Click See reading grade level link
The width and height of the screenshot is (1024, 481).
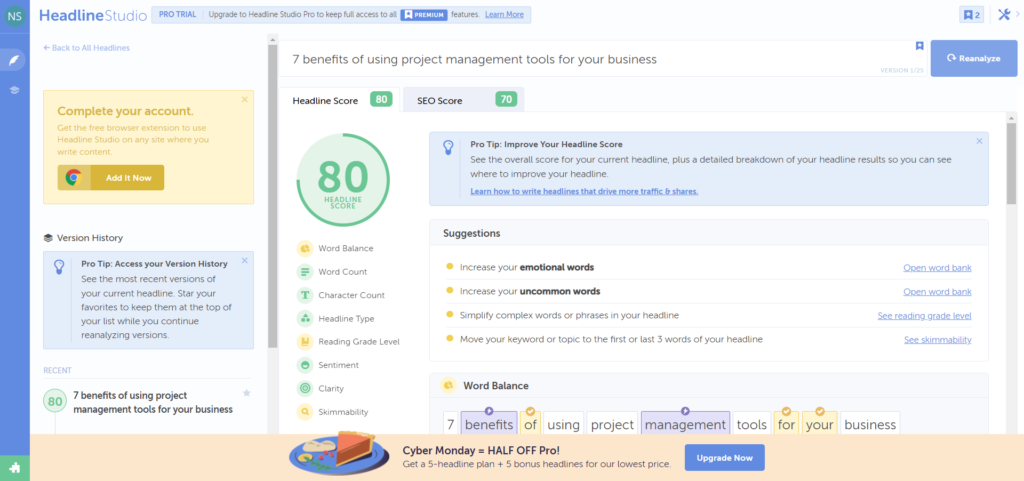924,316
